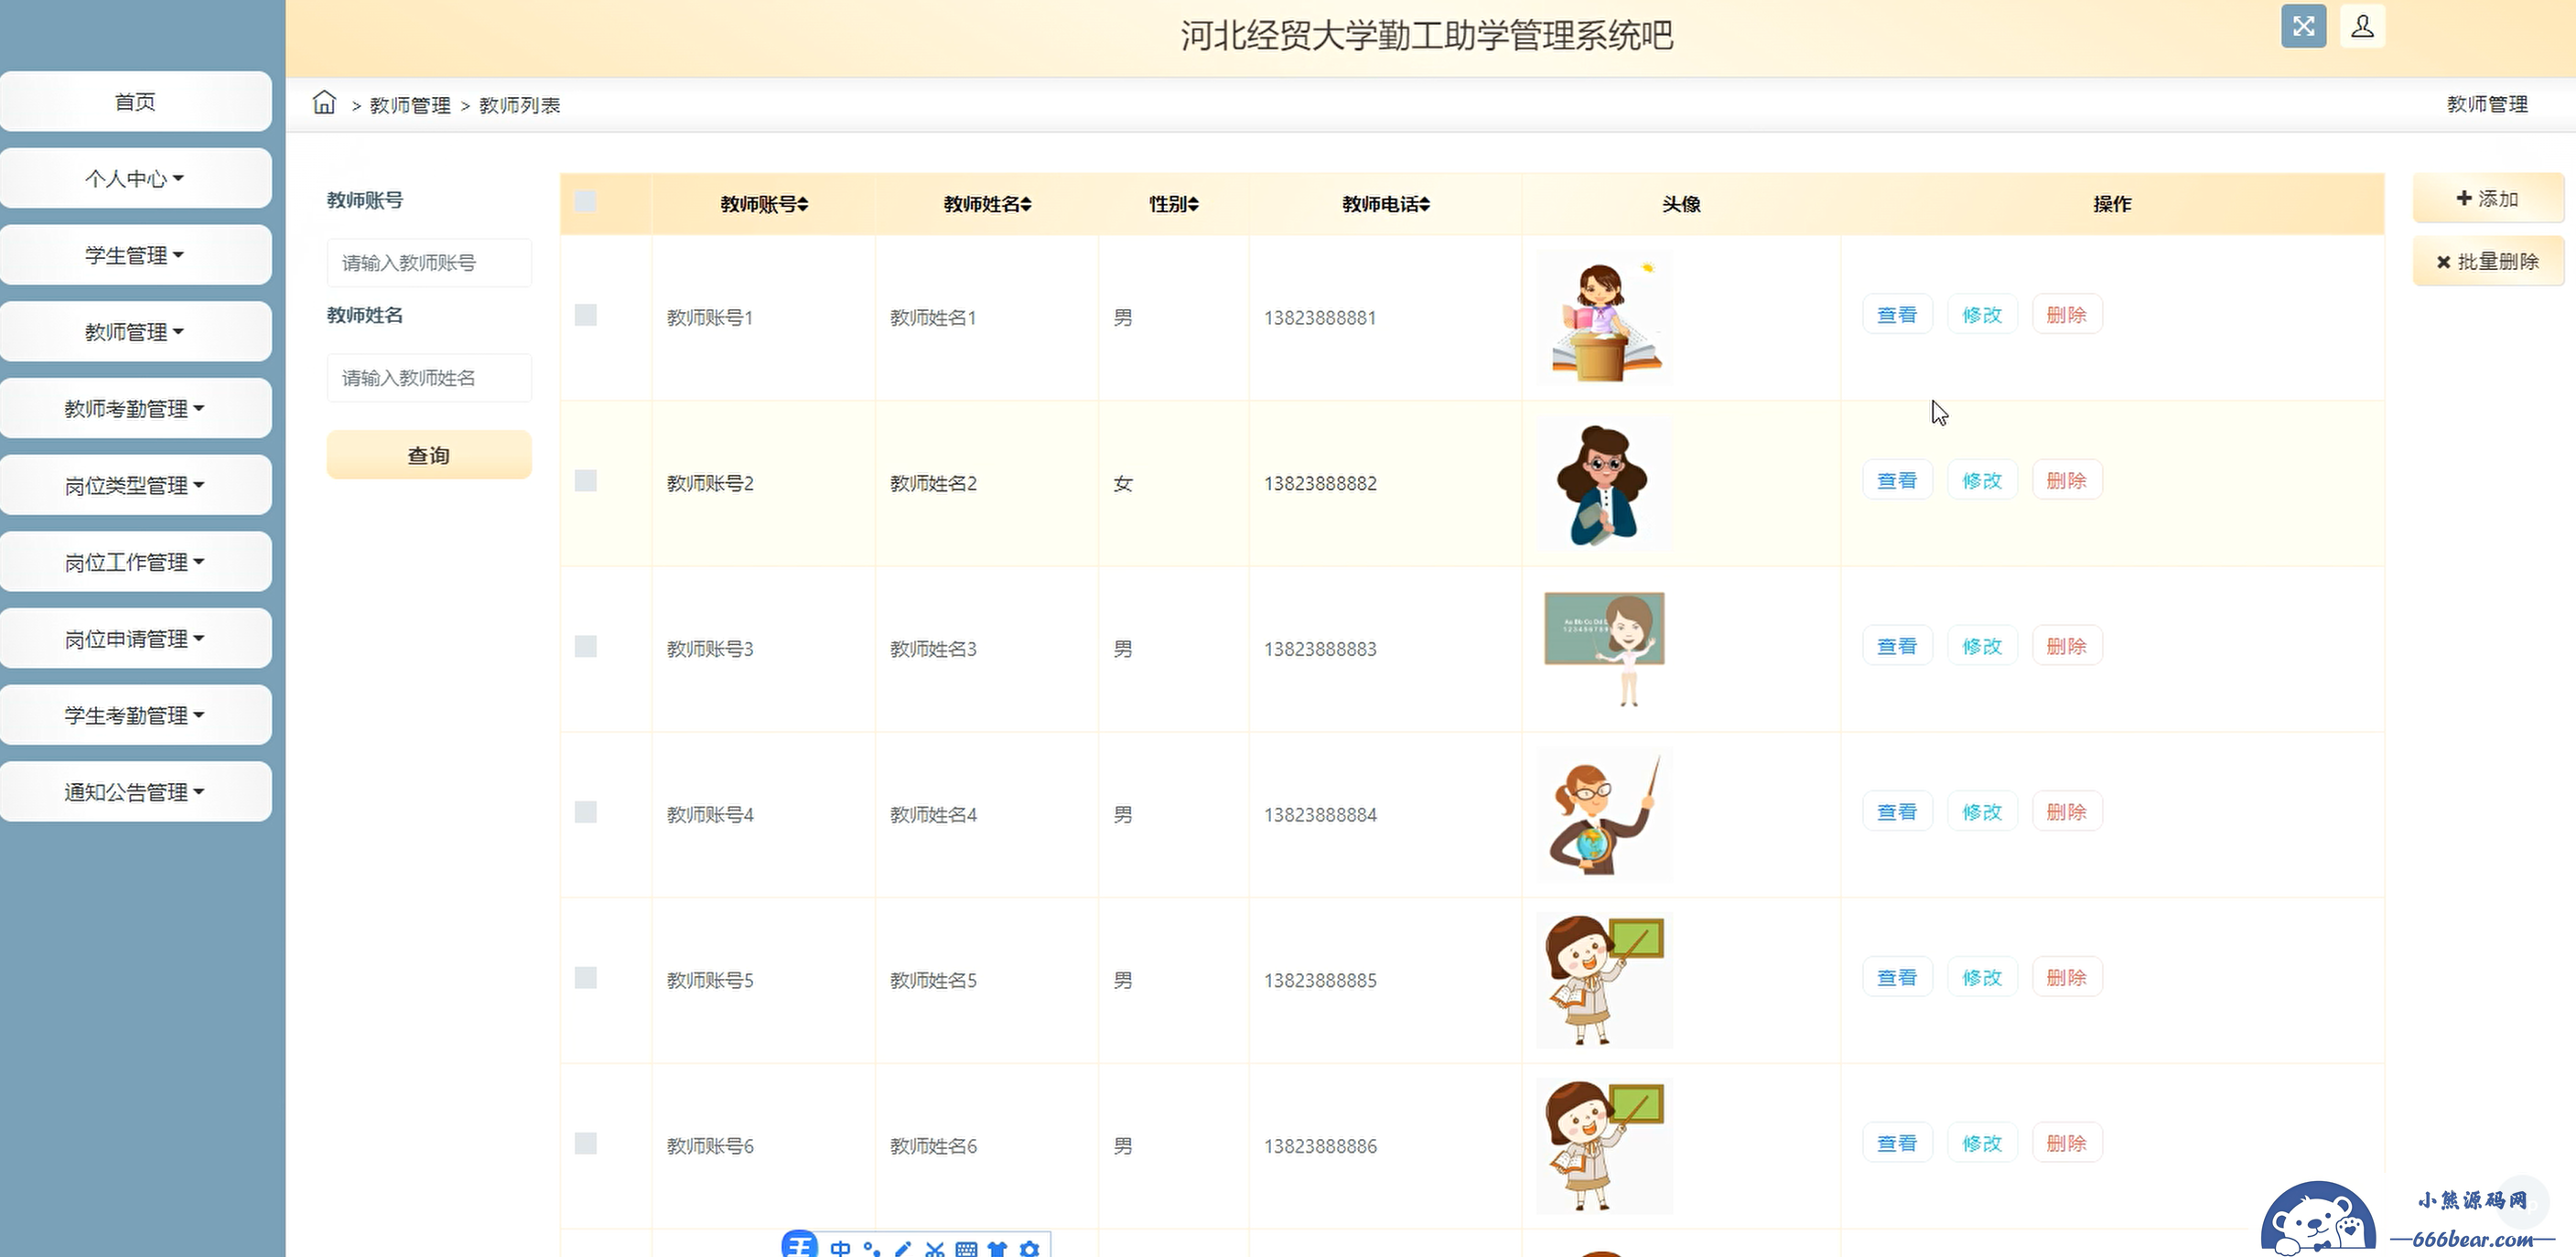Expand the 学生考勤管理 sidebar menu

[x=135, y=715]
